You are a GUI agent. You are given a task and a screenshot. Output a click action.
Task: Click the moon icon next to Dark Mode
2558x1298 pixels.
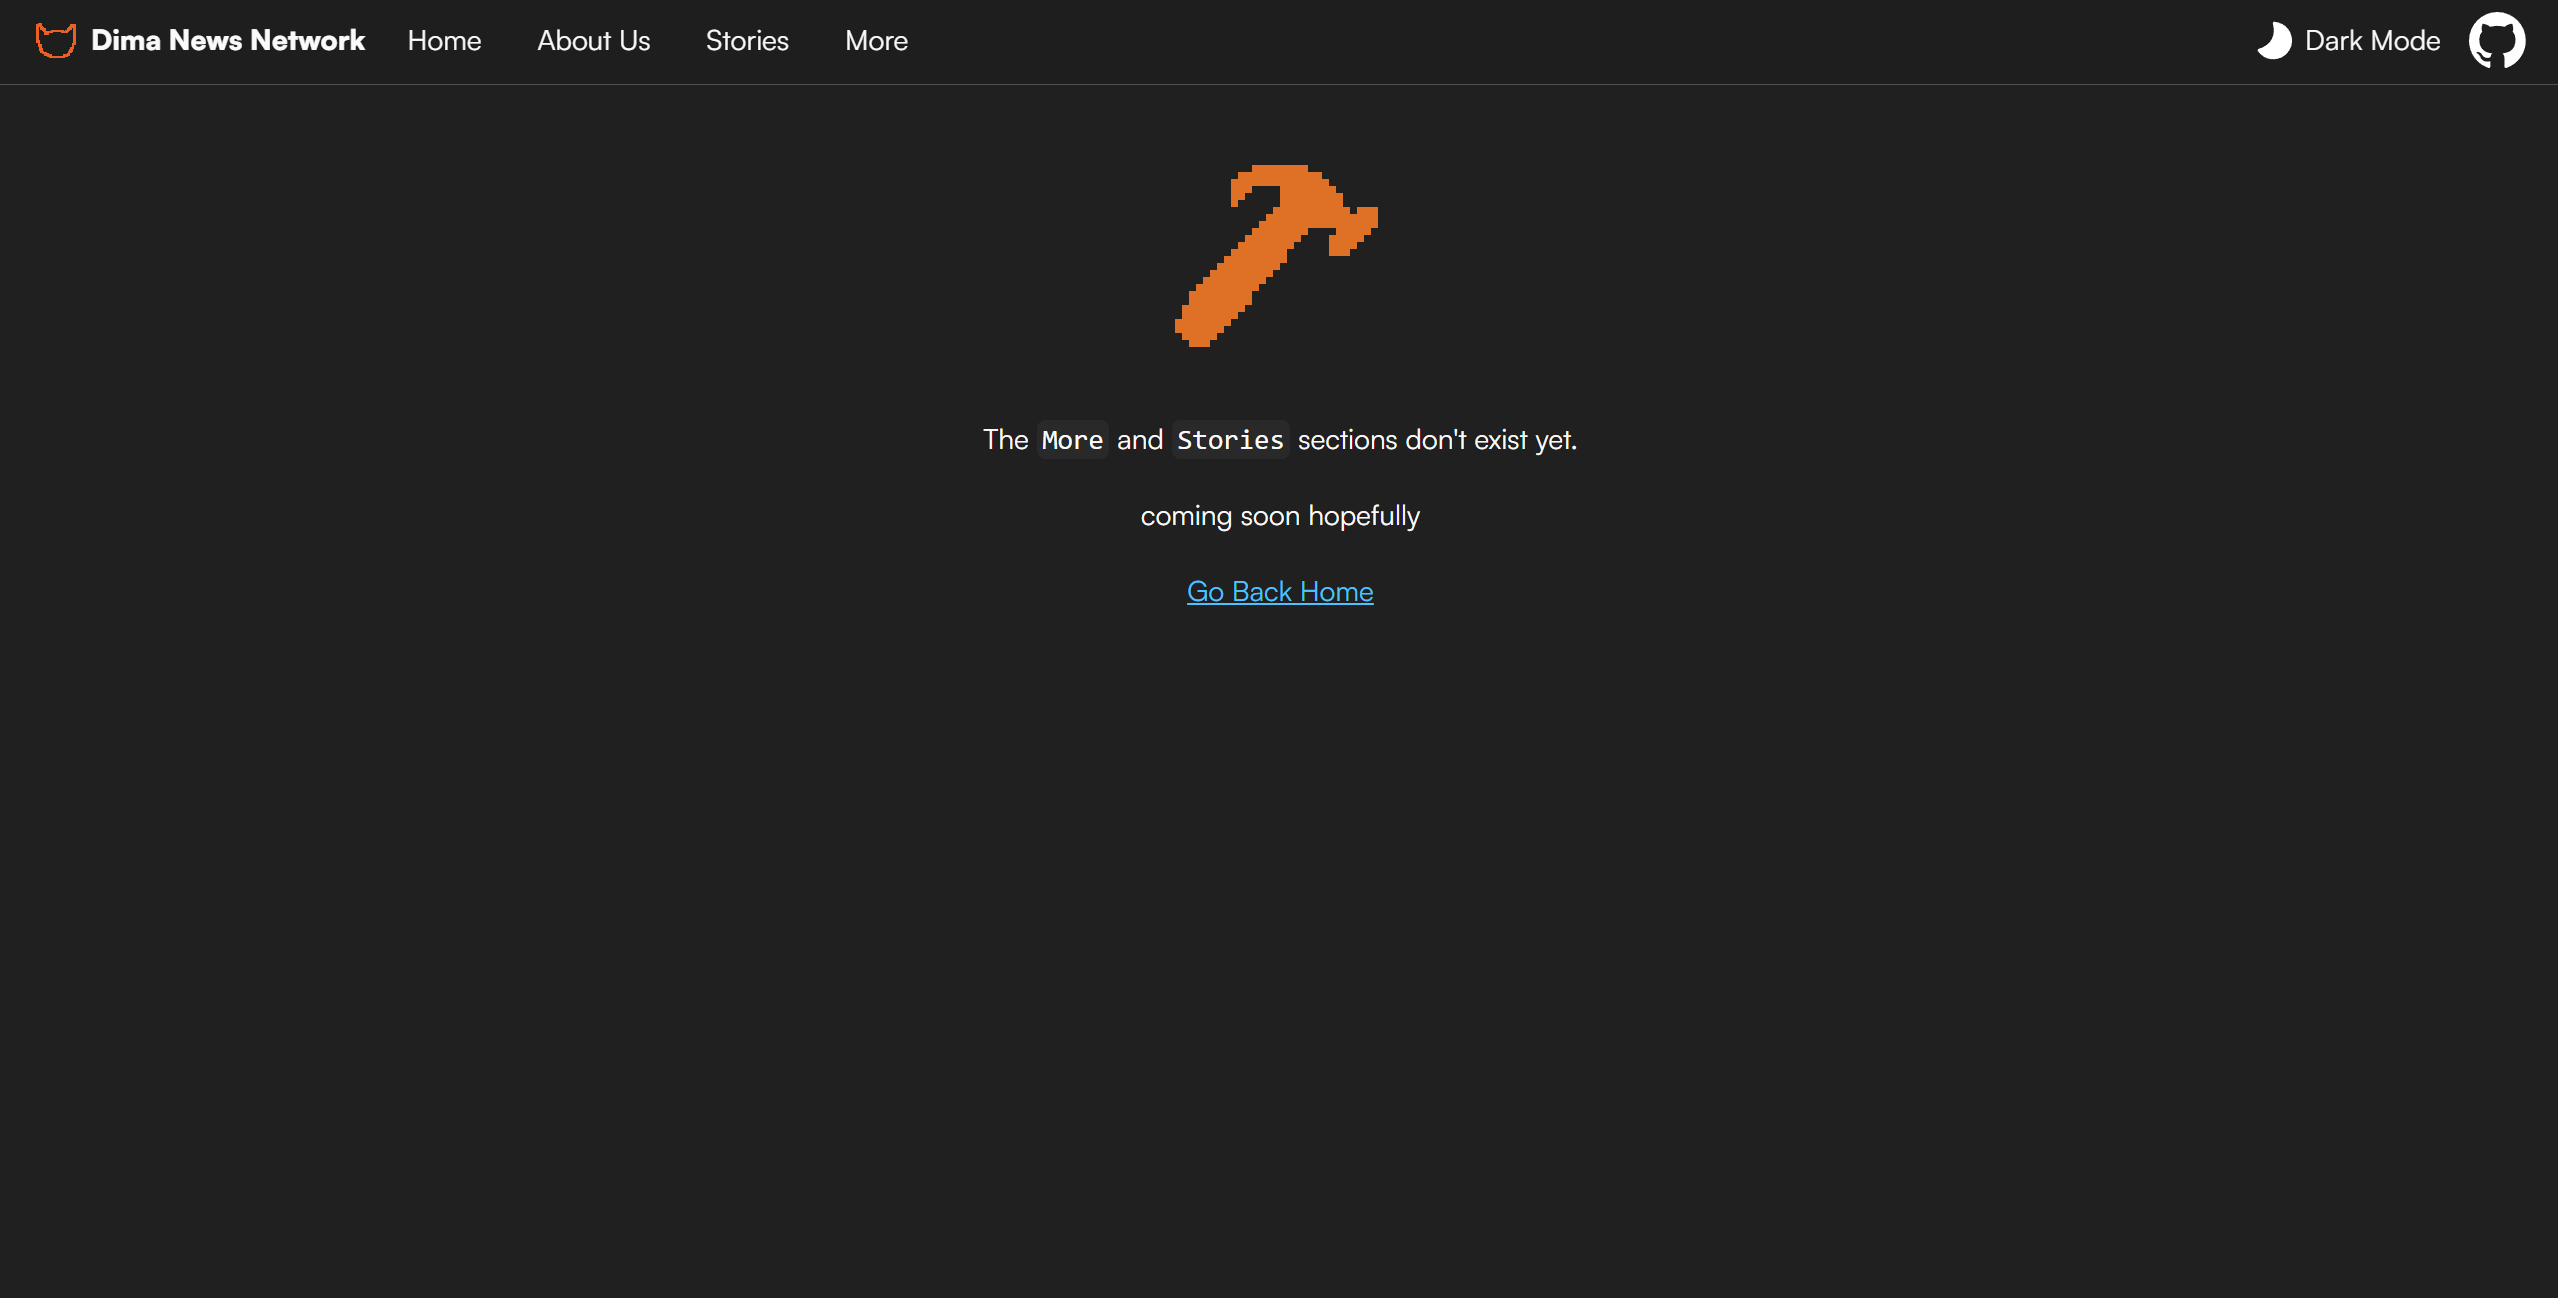pos(2274,40)
